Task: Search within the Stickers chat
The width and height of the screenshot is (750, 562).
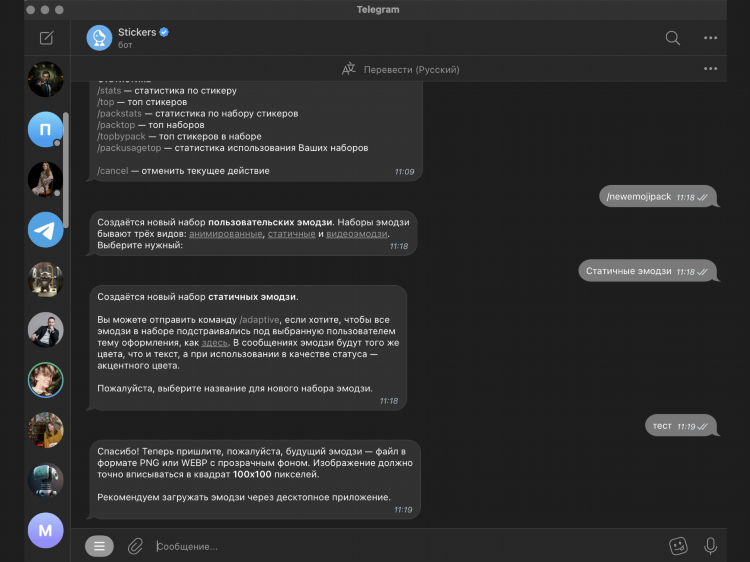Action: [673, 38]
